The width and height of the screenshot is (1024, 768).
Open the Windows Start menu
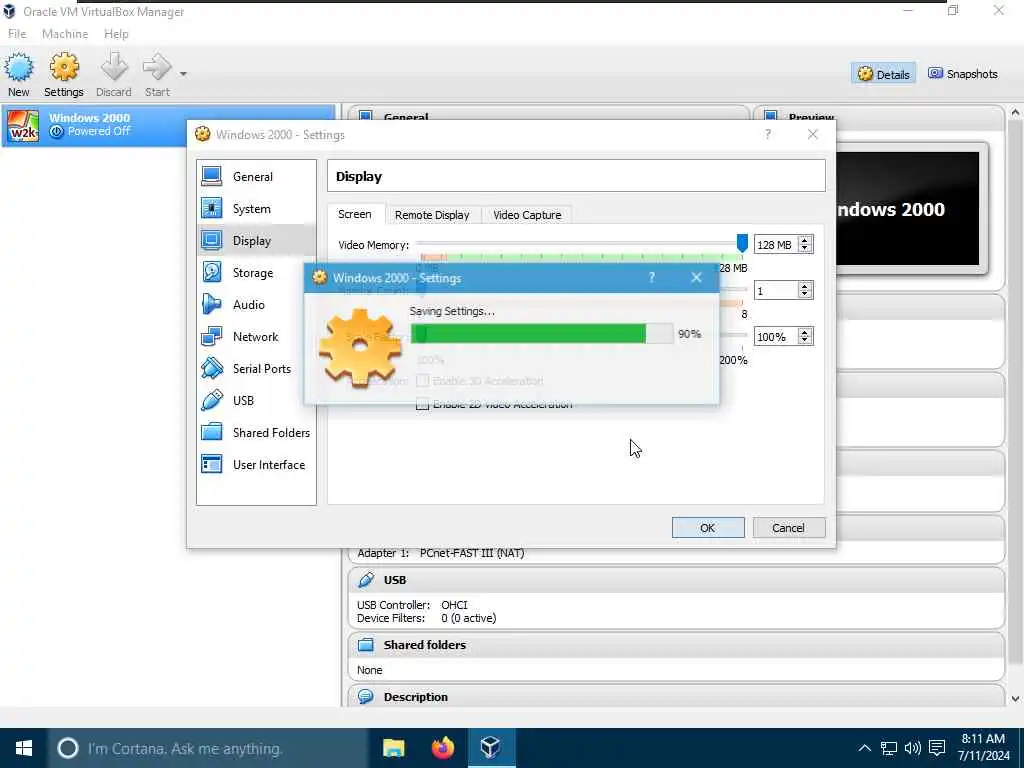[24, 748]
